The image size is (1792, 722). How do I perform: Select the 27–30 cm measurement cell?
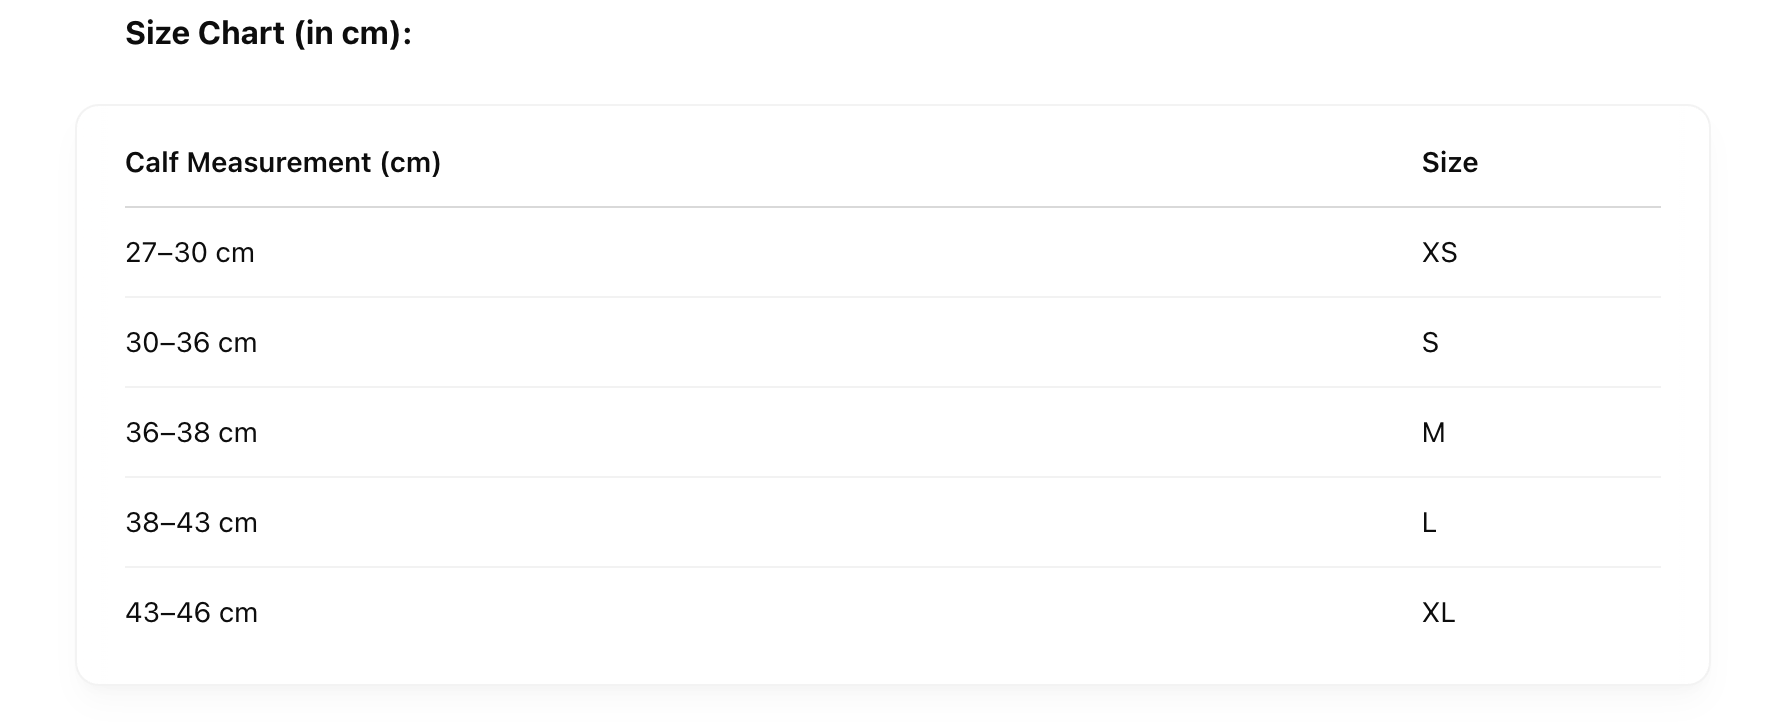click(x=190, y=252)
